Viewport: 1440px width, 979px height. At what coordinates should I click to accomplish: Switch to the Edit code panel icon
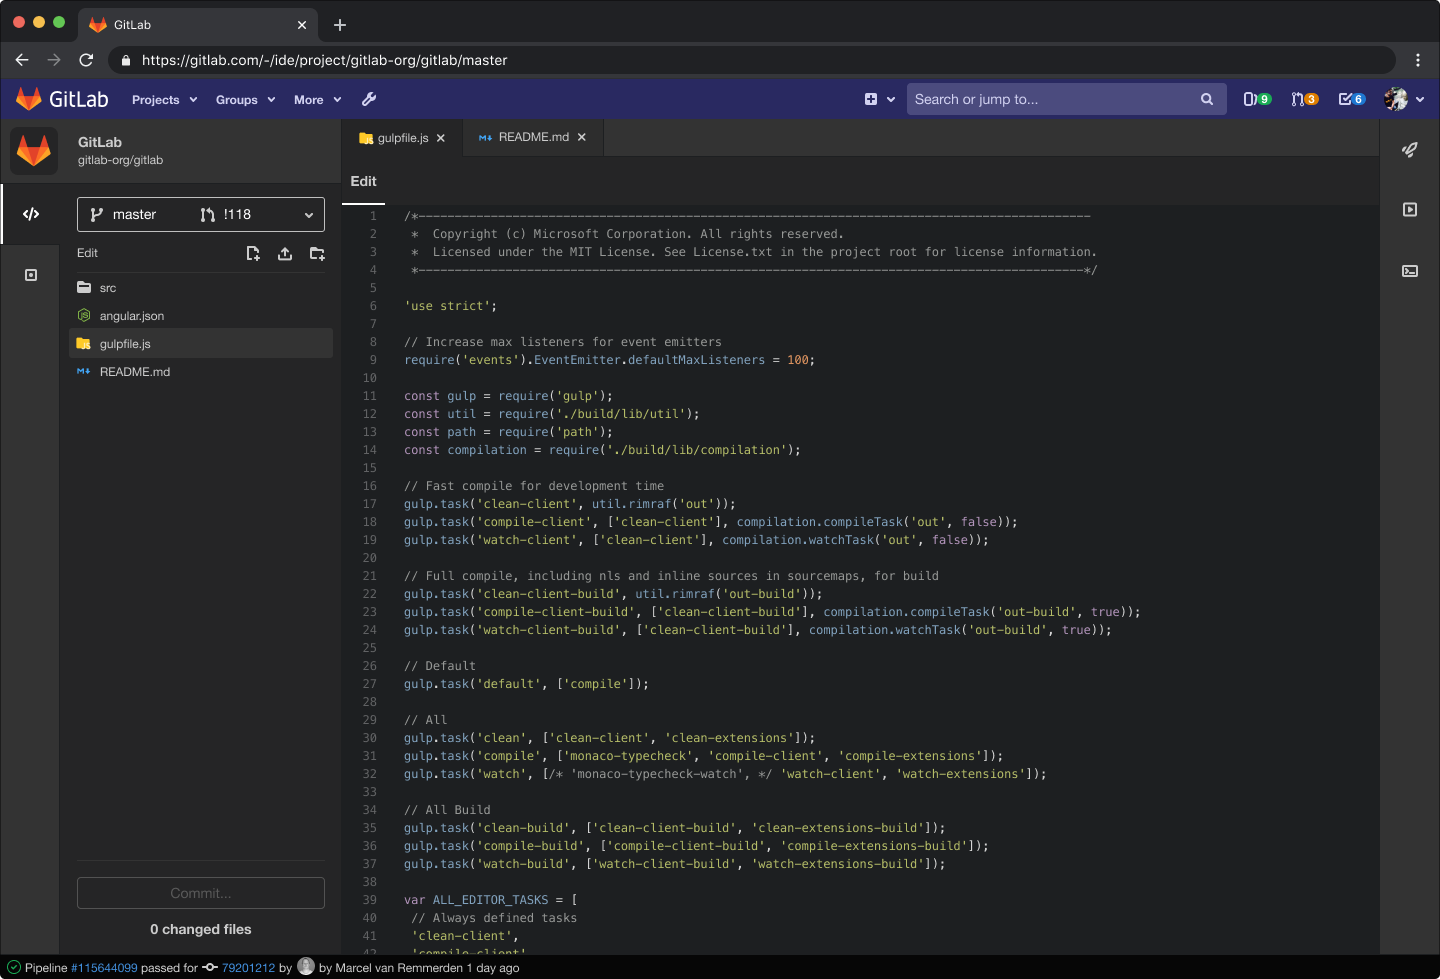click(x=31, y=213)
